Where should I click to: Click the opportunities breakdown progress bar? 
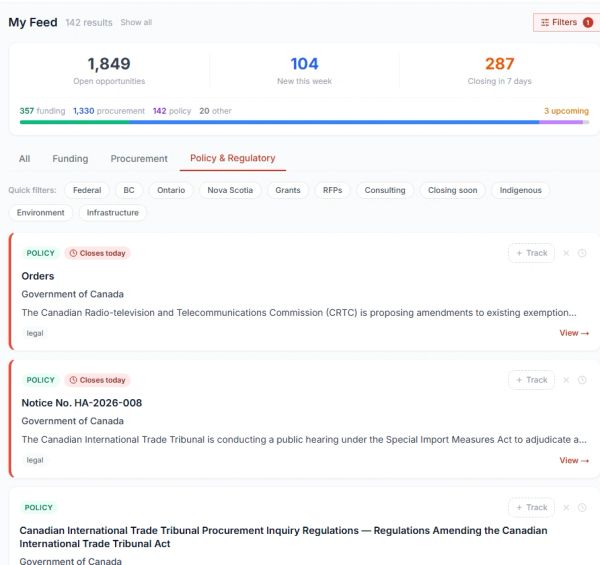point(304,122)
